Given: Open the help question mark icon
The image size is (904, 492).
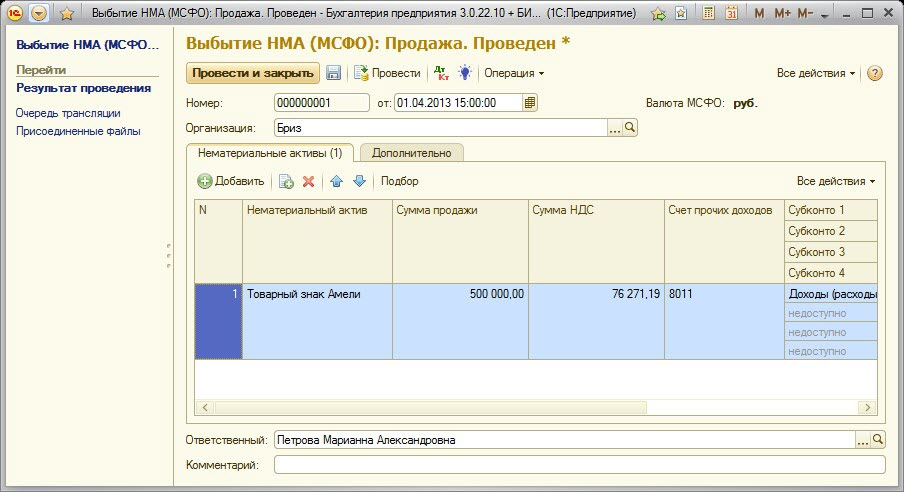Looking at the screenshot, I should pos(874,73).
